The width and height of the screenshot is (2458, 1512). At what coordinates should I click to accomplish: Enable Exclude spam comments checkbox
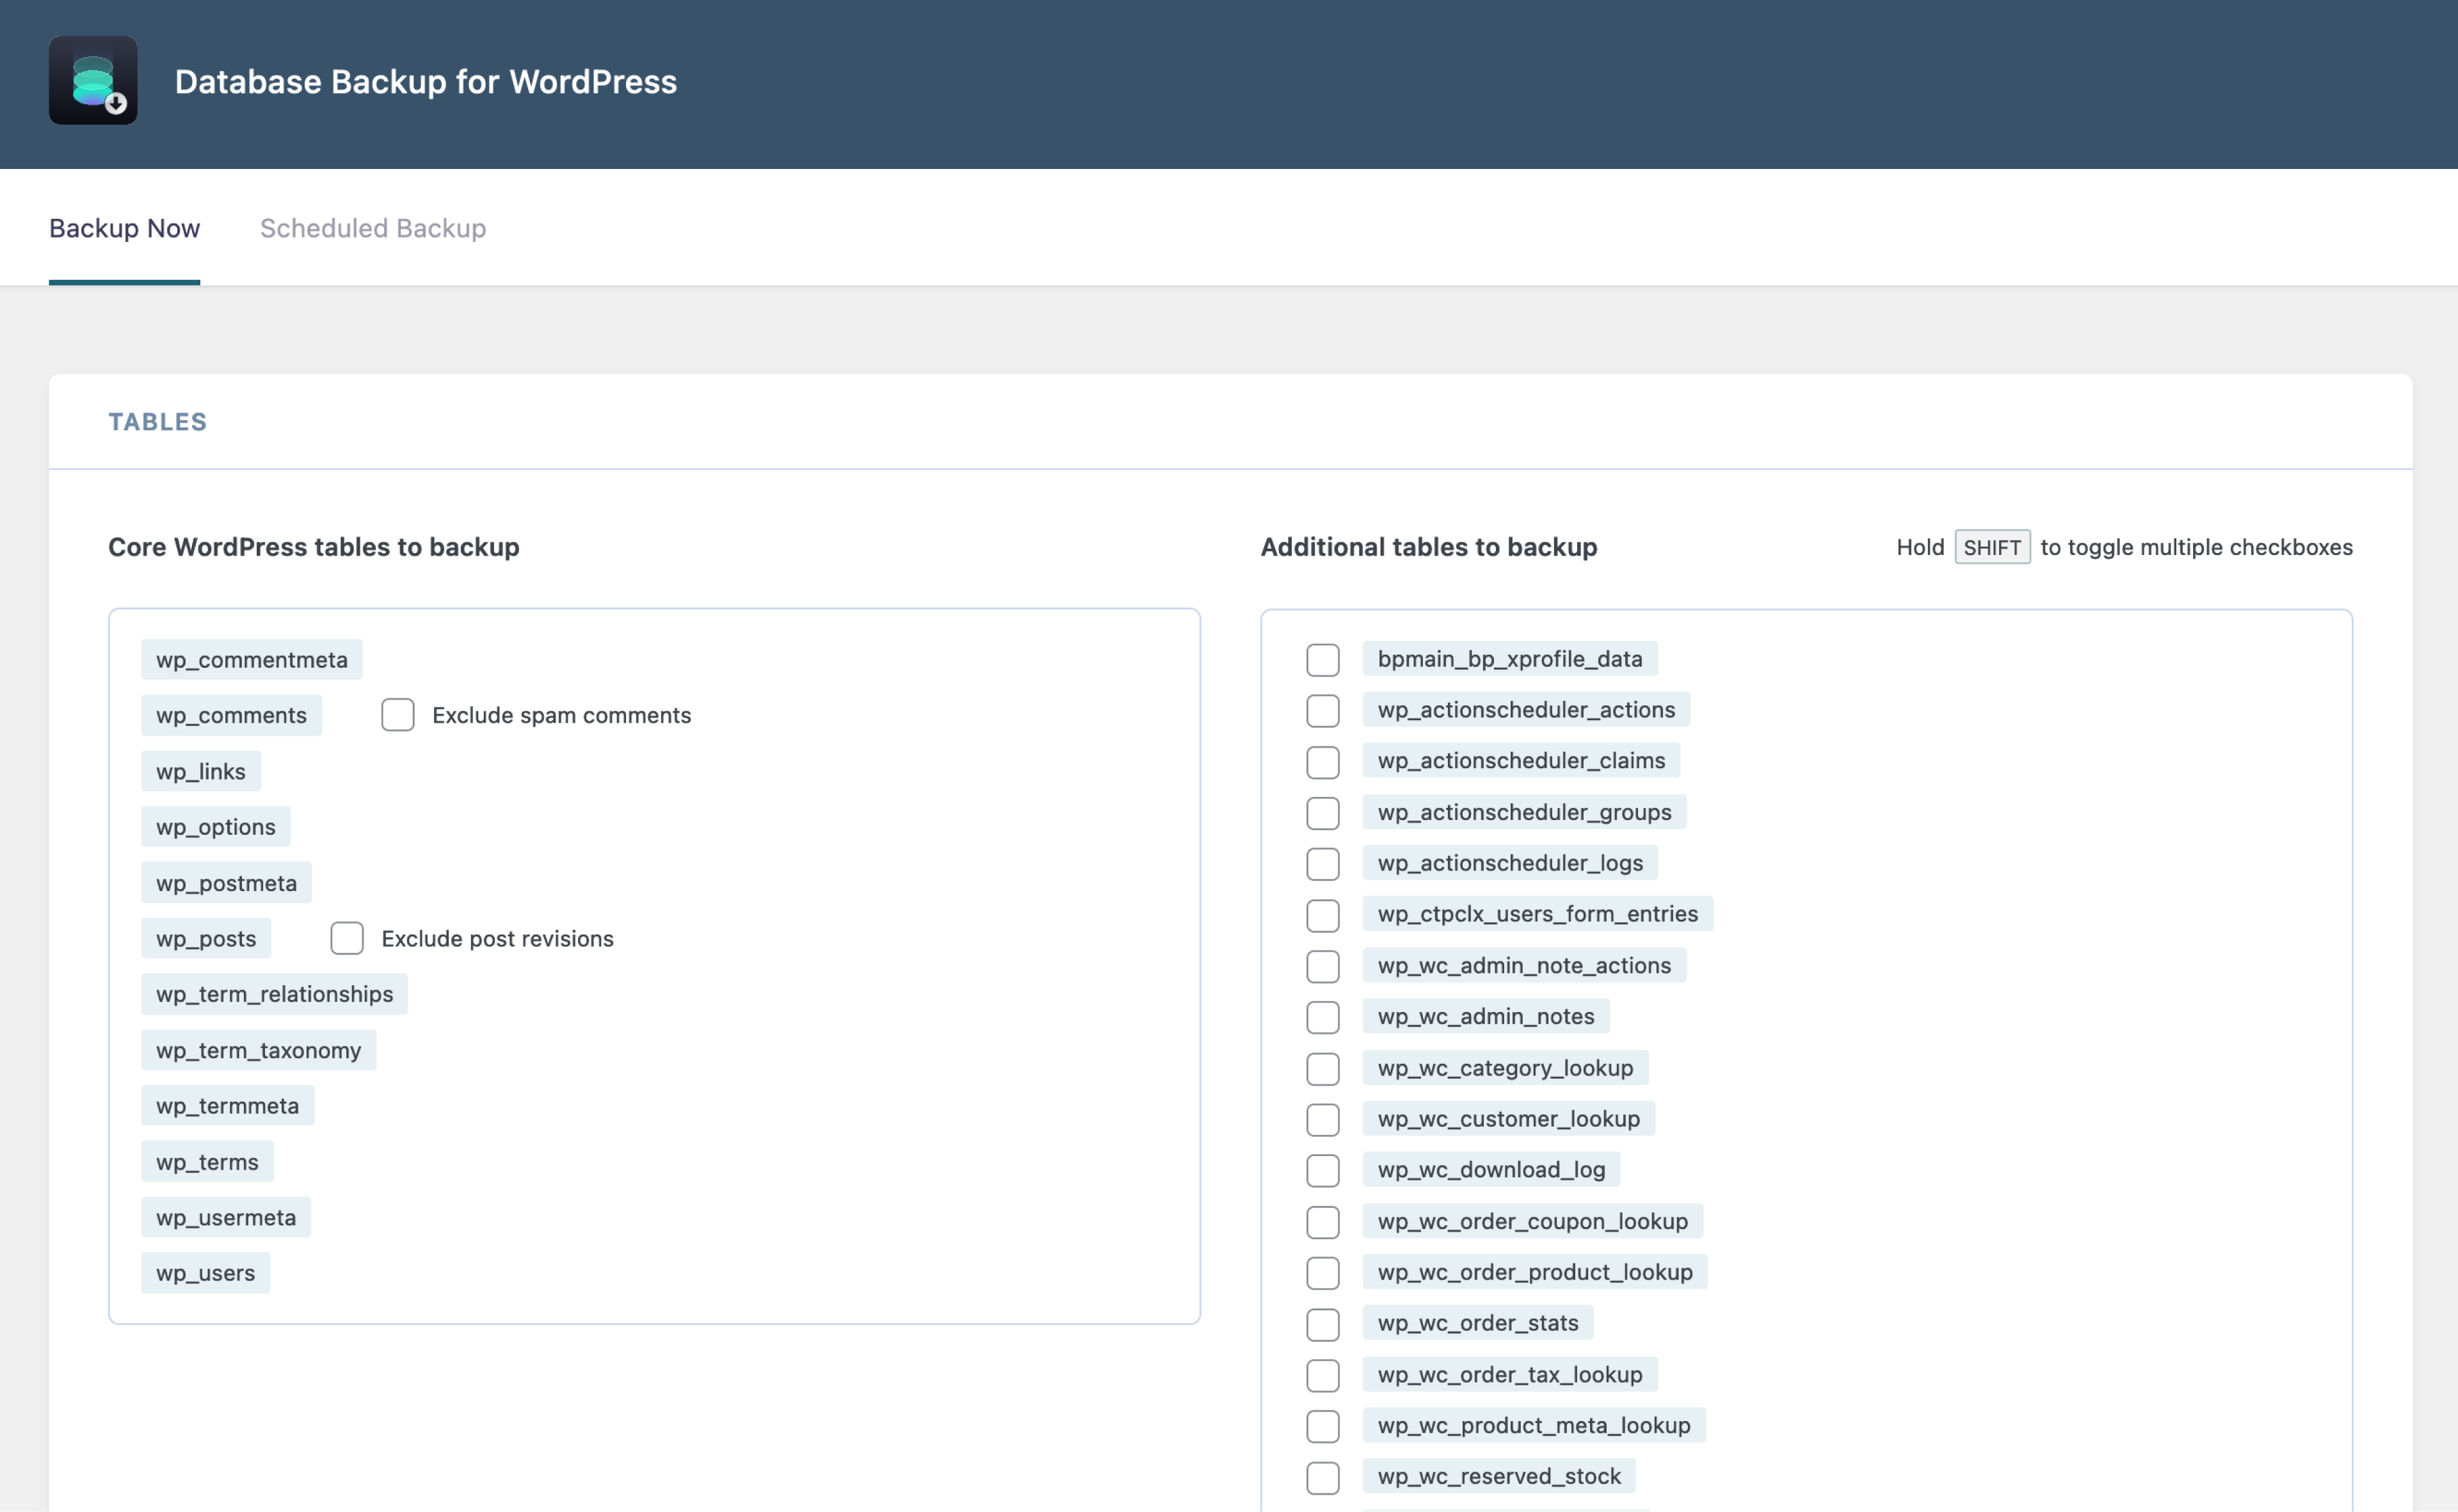(x=398, y=715)
